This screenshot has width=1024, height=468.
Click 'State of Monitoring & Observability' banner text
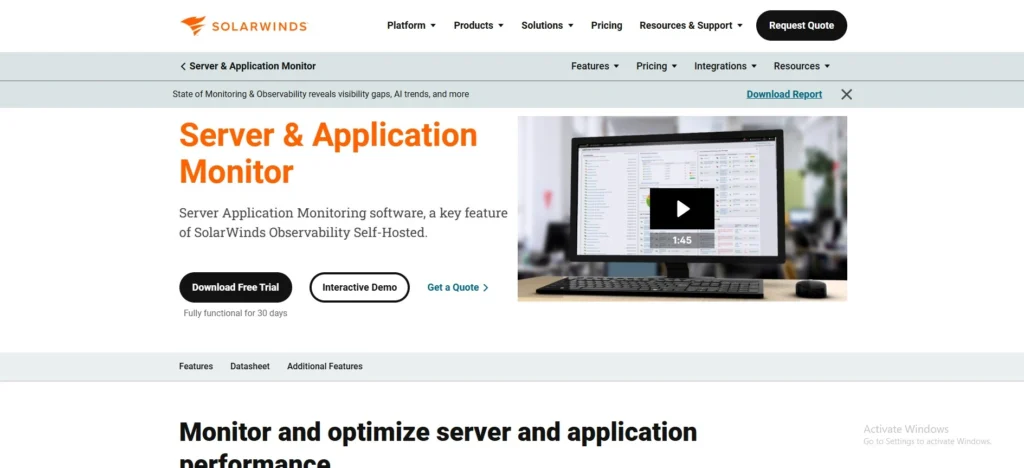(321, 94)
